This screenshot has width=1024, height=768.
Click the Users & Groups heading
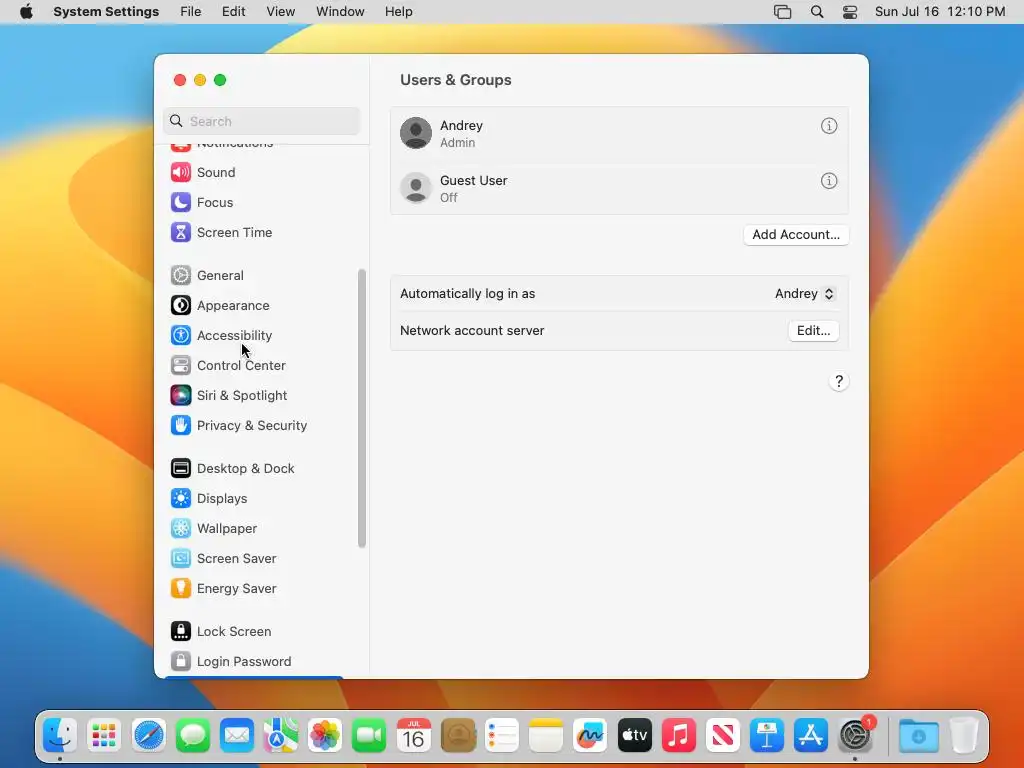click(456, 80)
